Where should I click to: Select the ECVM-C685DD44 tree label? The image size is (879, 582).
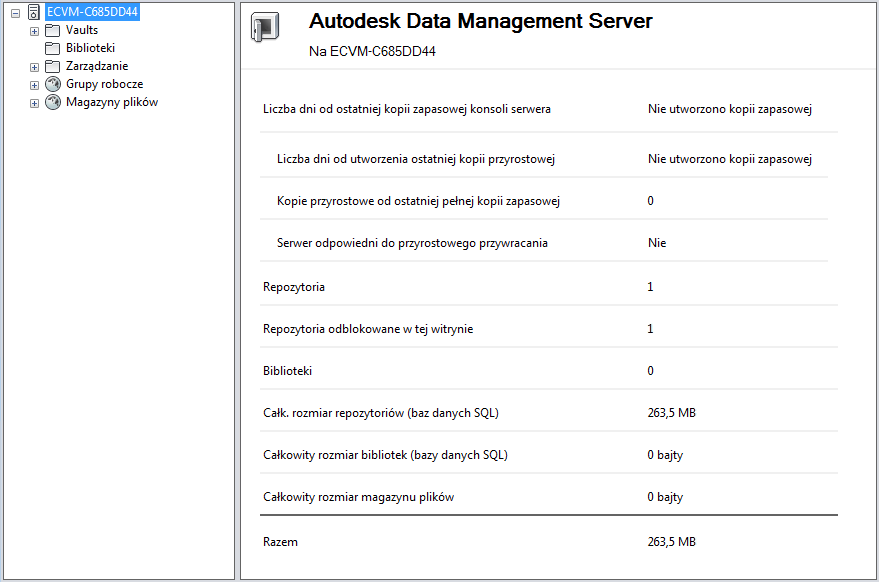(x=92, y=12)
